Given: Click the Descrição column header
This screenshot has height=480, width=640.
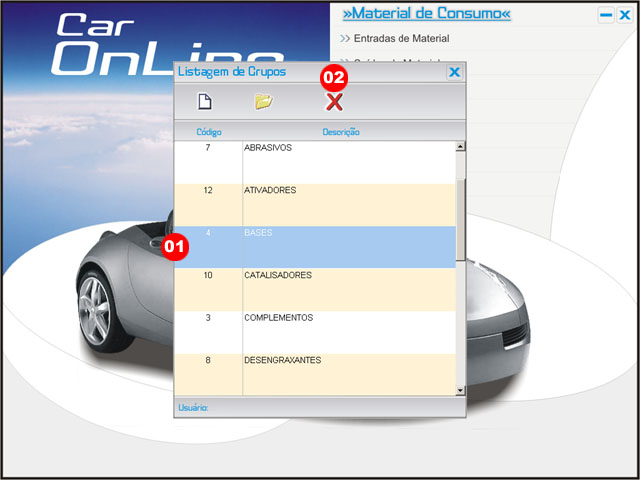Looking at the screenshot, I should pyautogui.click(x=340, y=132).
